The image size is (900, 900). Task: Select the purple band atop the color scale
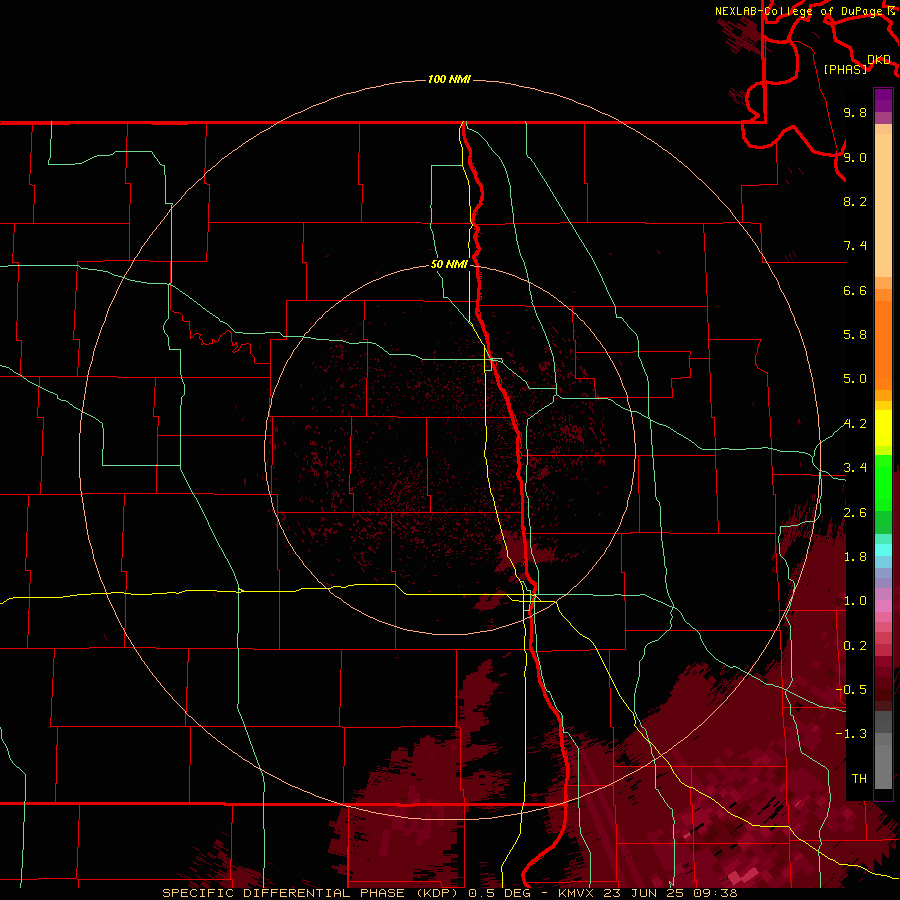[x=883, y=100]
